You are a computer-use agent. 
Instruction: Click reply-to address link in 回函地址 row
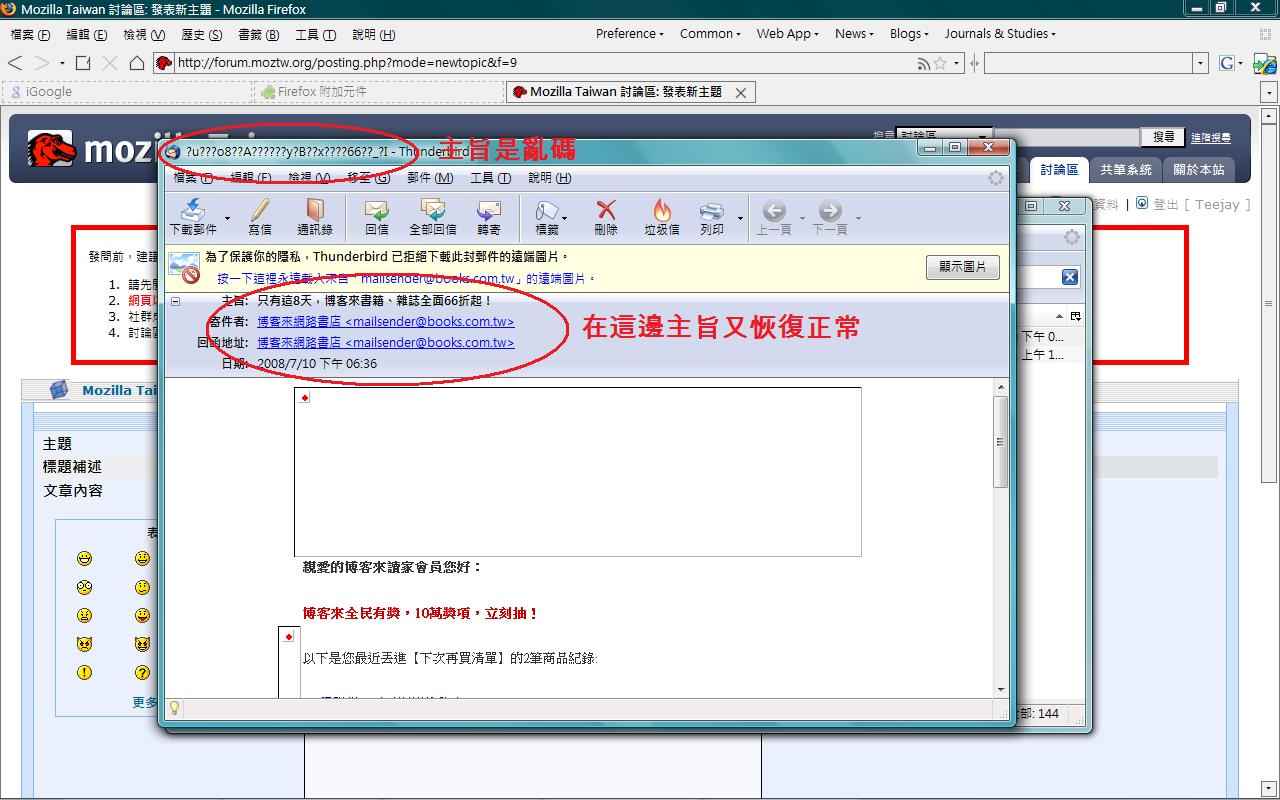pos(386,342)
